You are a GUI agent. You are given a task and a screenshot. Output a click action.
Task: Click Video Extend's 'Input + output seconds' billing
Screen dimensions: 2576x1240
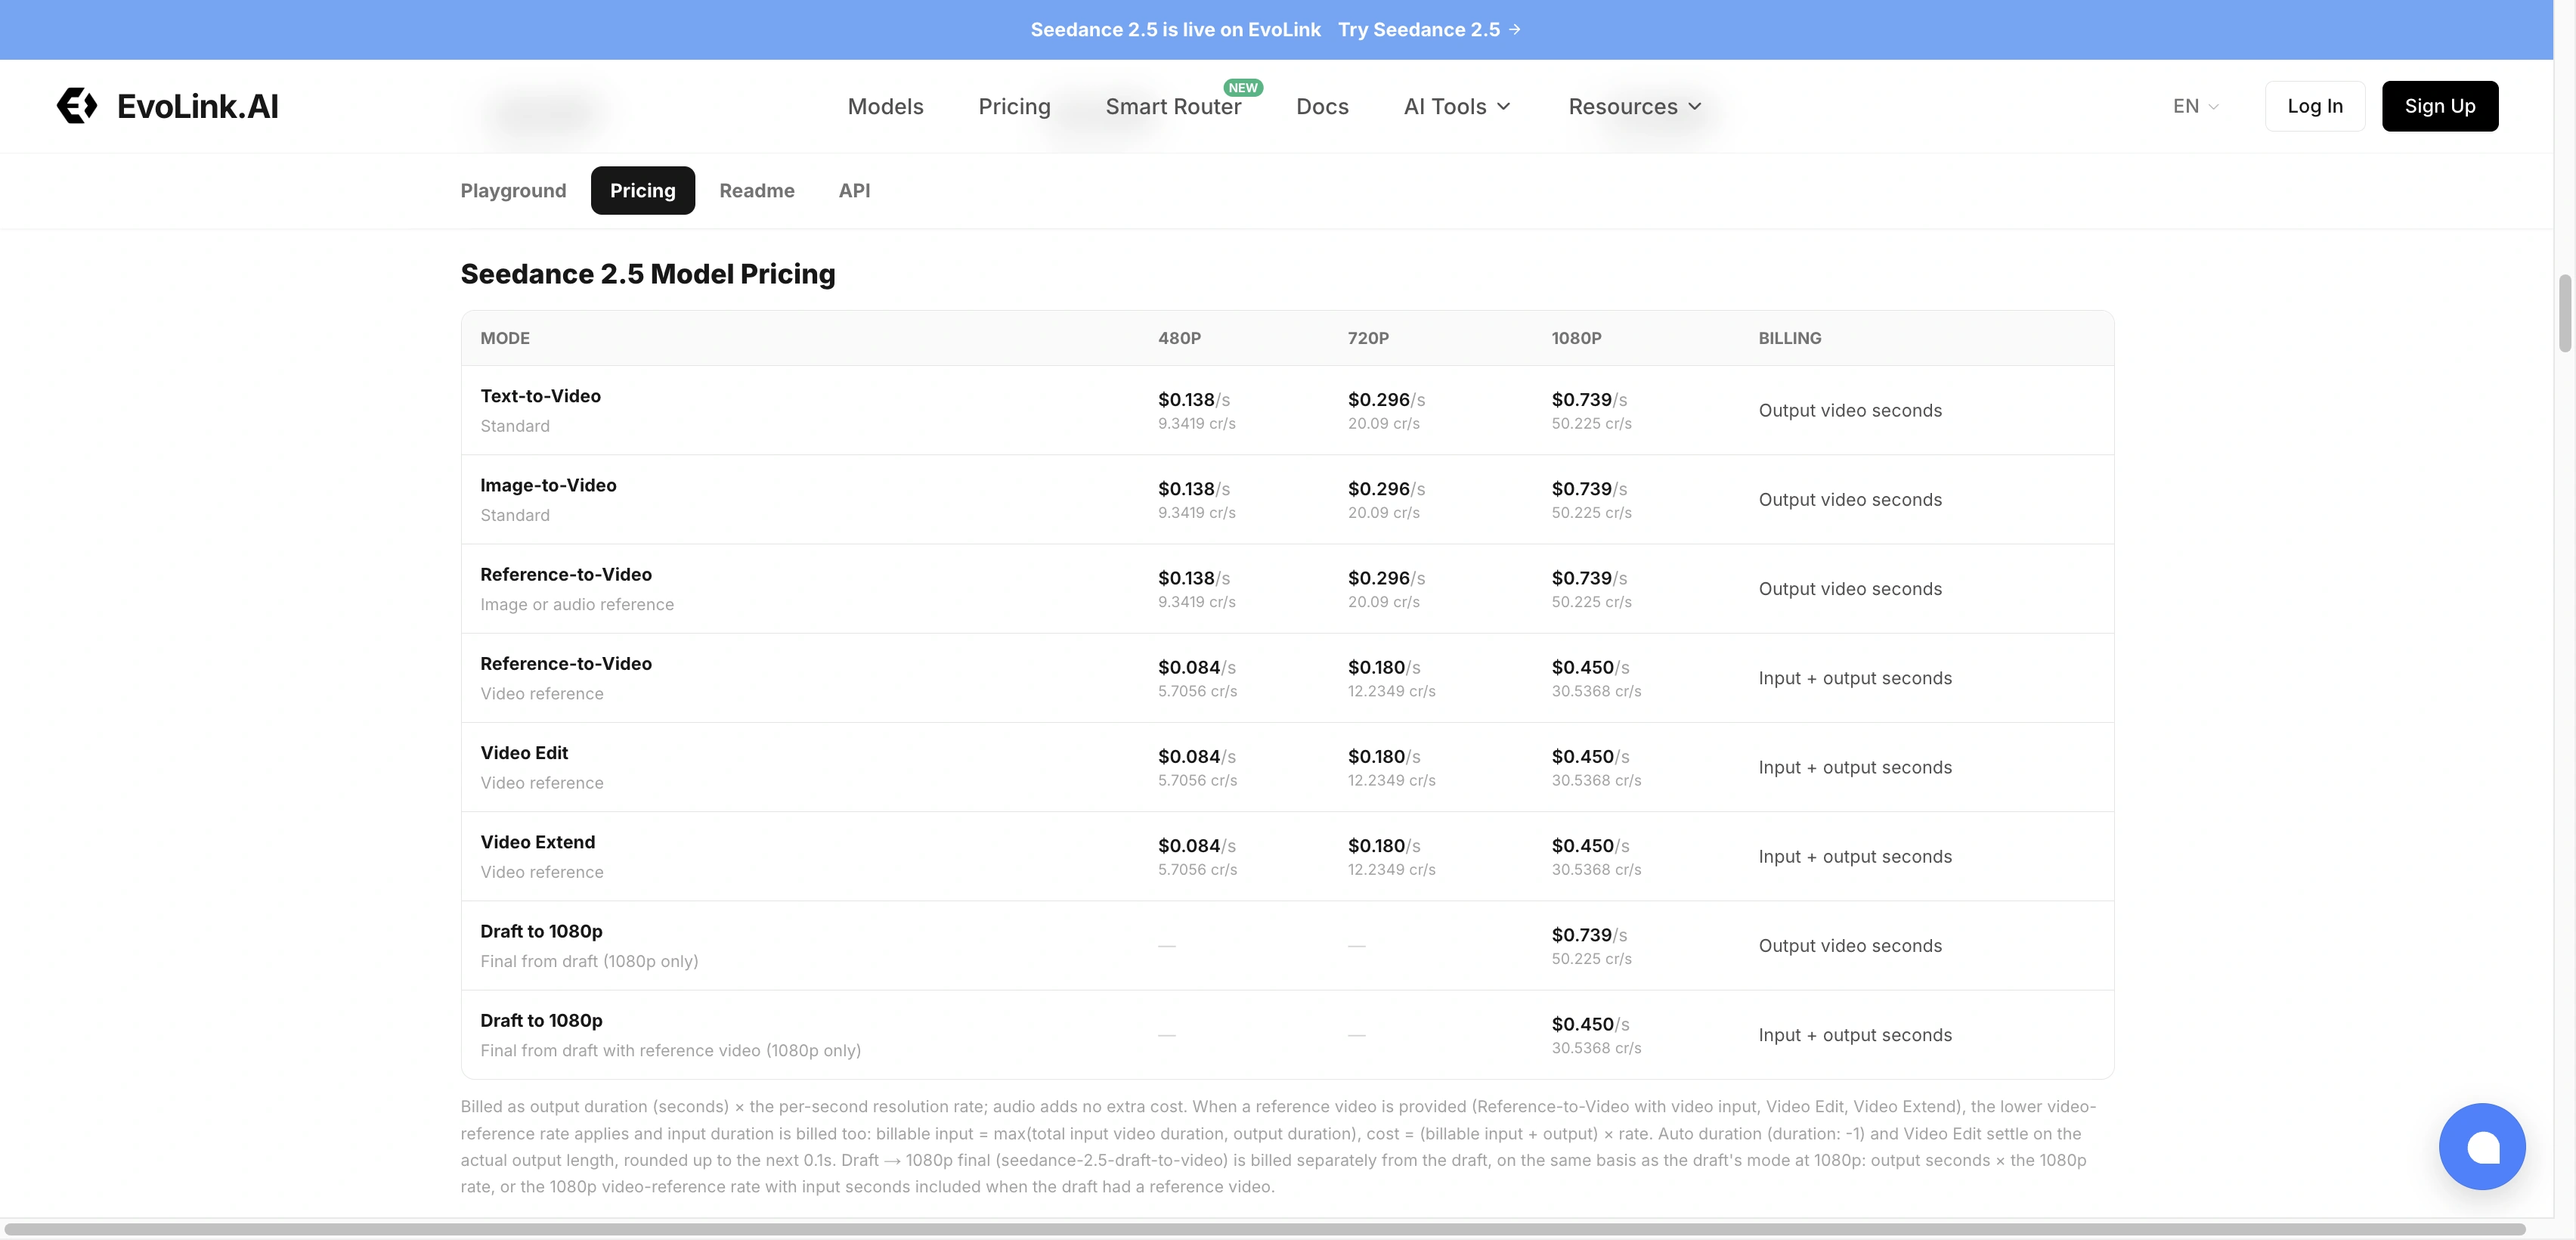[1855, 857]
